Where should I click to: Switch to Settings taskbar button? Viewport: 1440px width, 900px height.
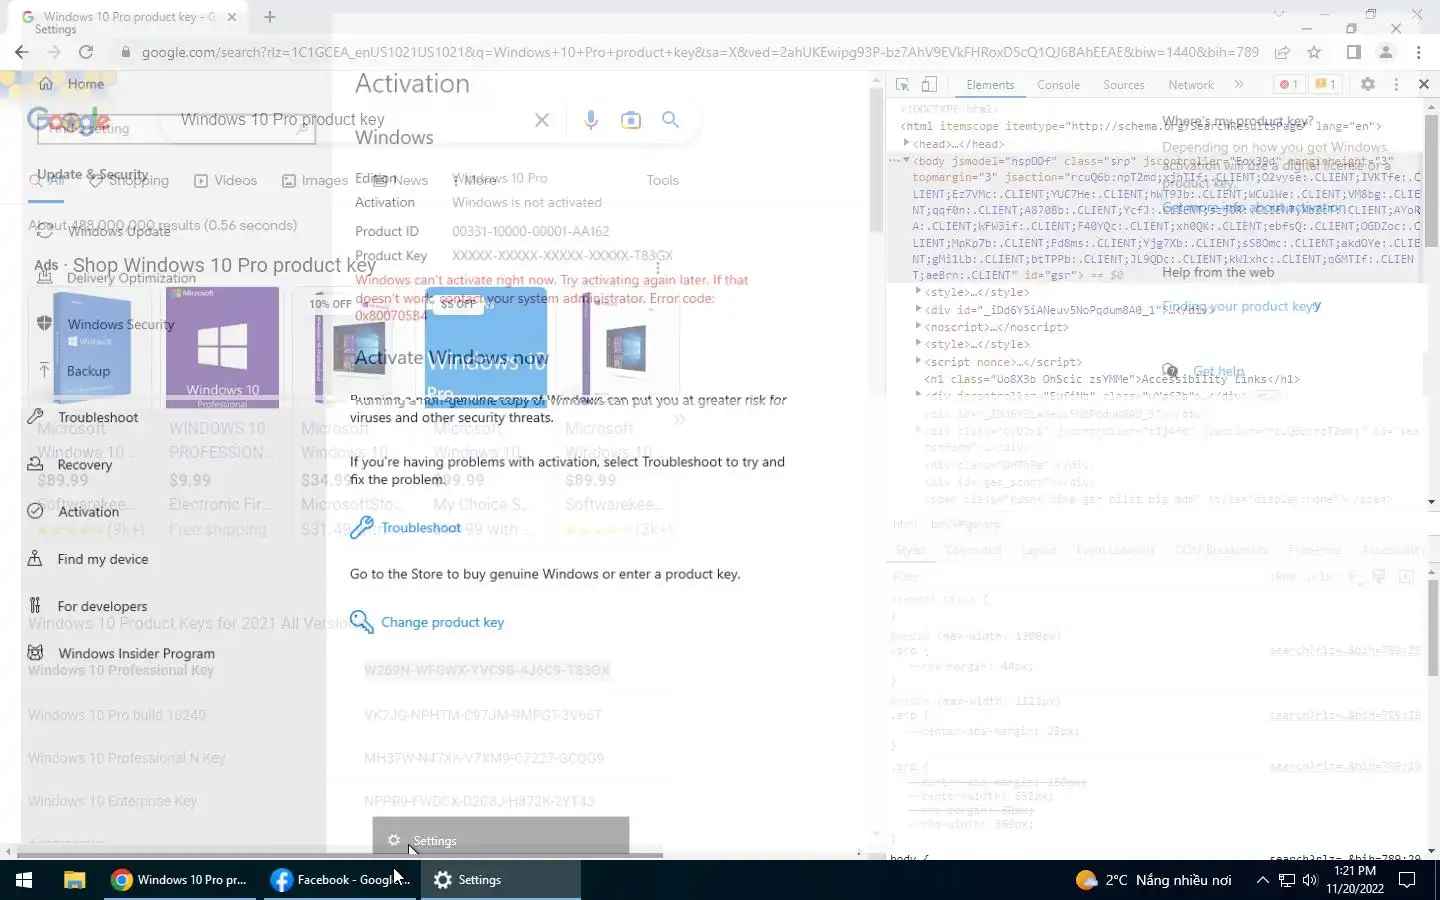(x=500, y=880)
